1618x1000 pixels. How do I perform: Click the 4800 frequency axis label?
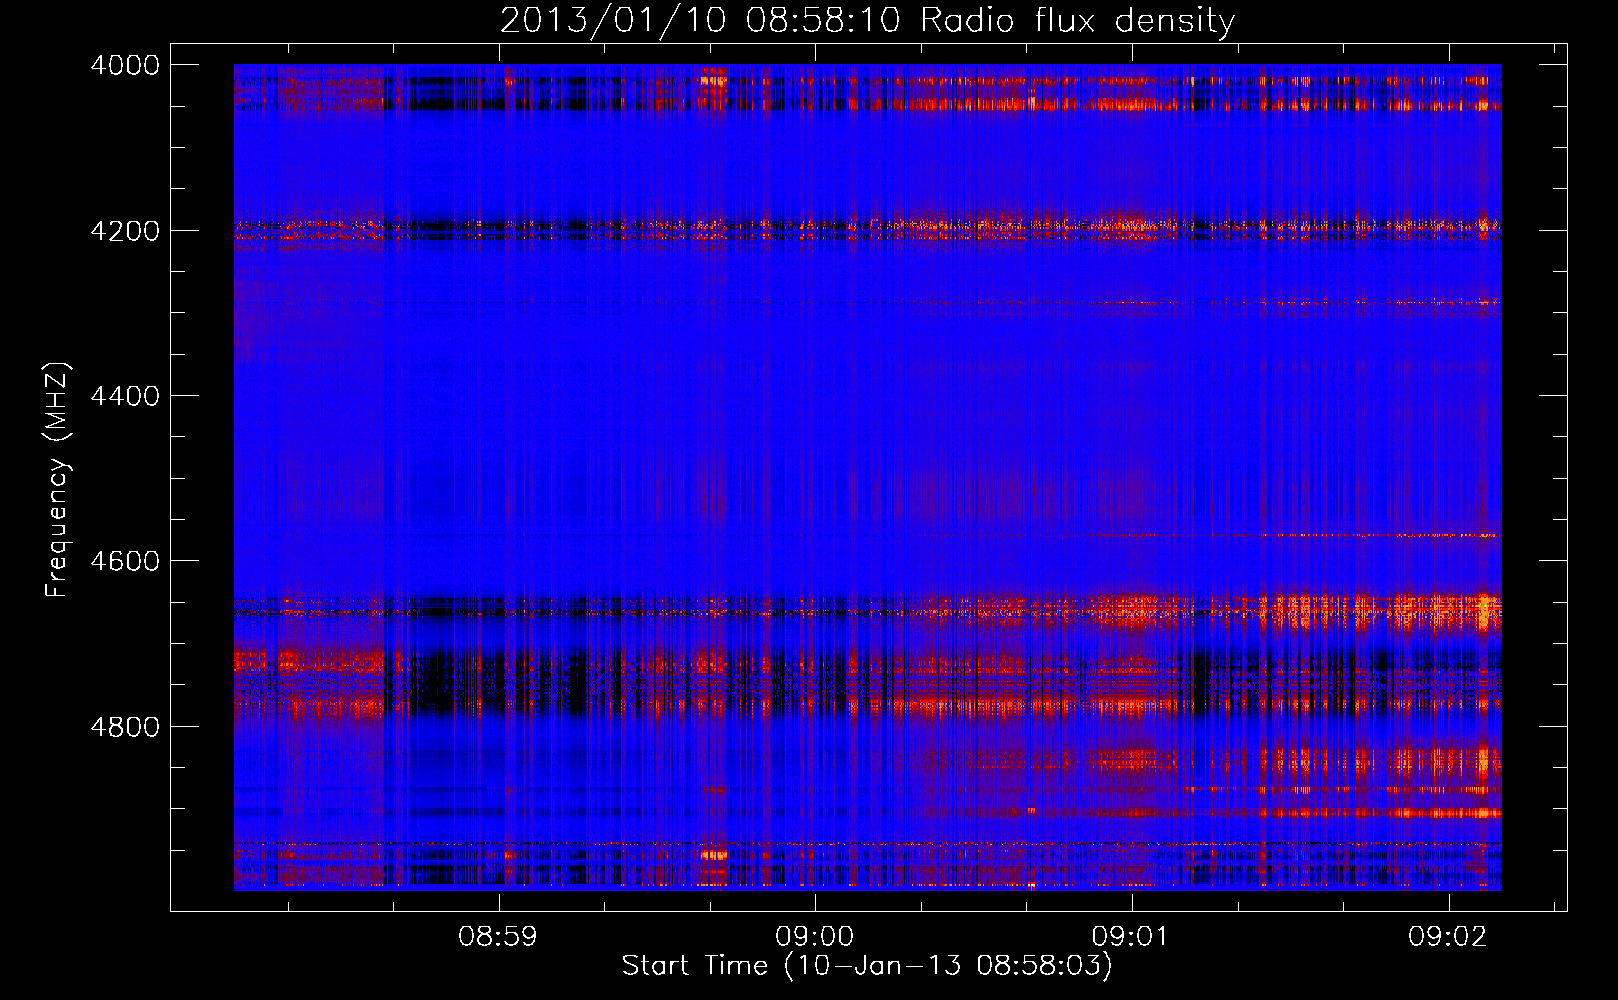[x=125, y=727]
